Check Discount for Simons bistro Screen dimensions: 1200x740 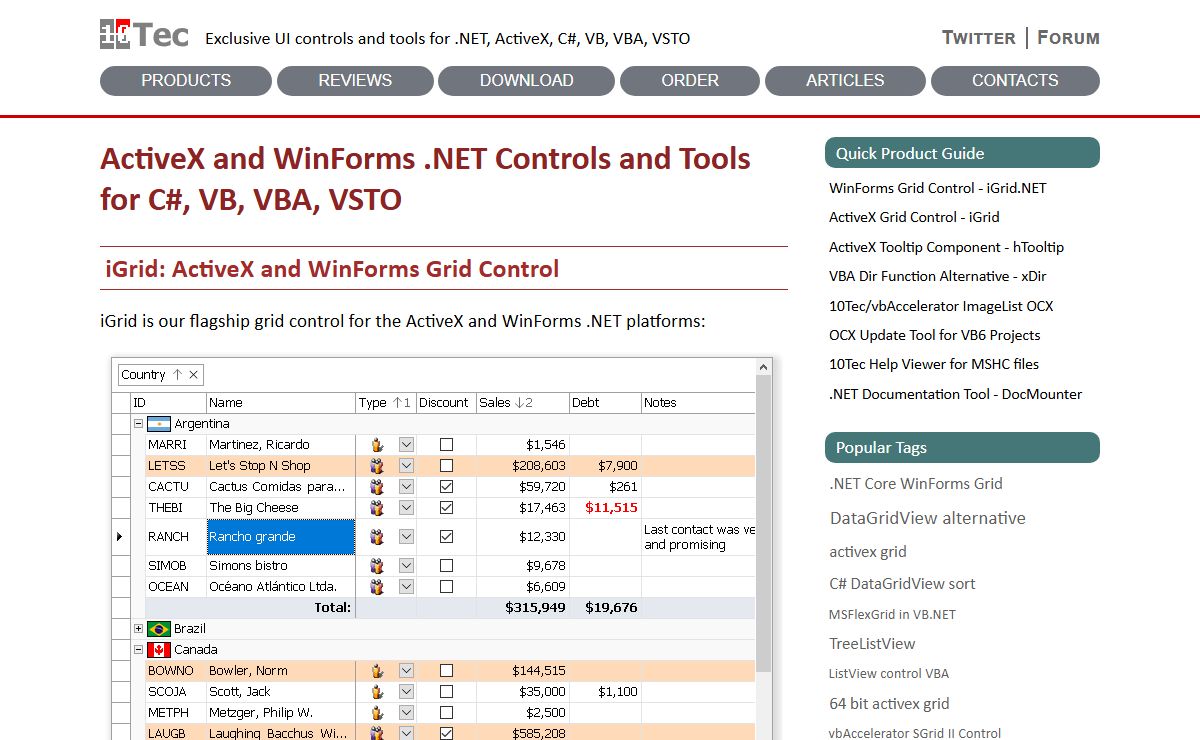click(x=447, y=566)
